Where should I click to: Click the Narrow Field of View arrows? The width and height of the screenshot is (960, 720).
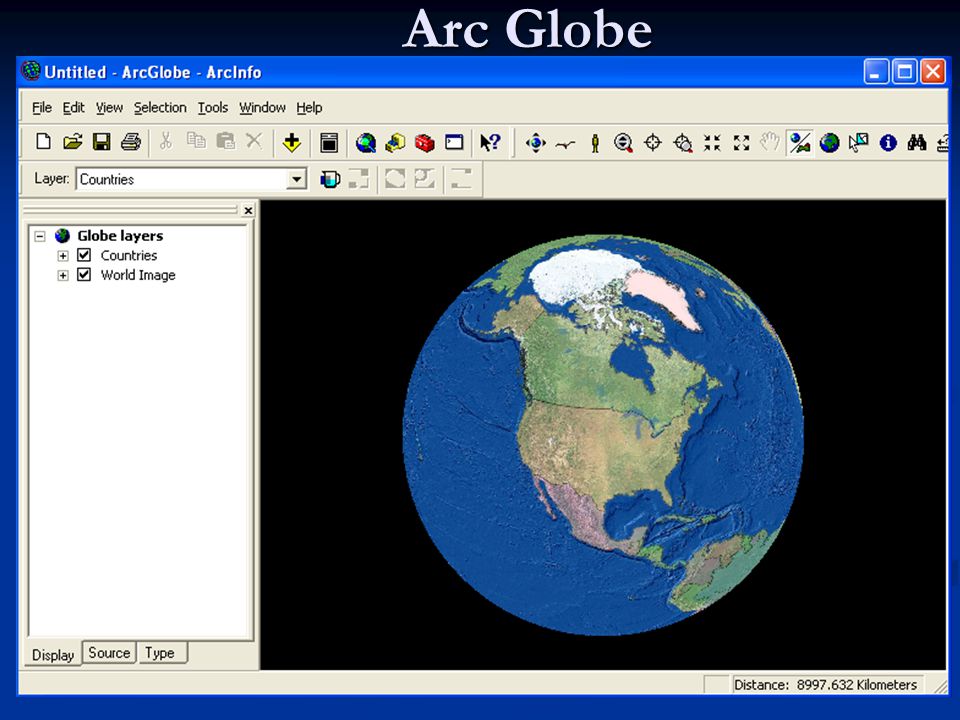[x=712, y=143]
